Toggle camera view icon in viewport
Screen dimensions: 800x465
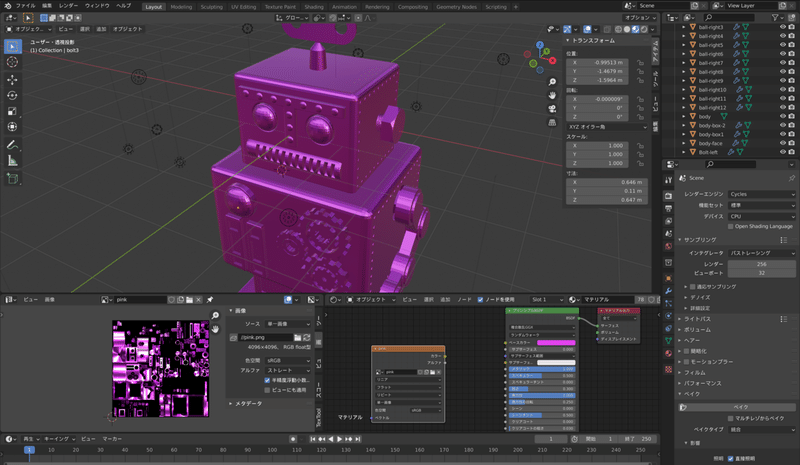[x=552, y=109]
